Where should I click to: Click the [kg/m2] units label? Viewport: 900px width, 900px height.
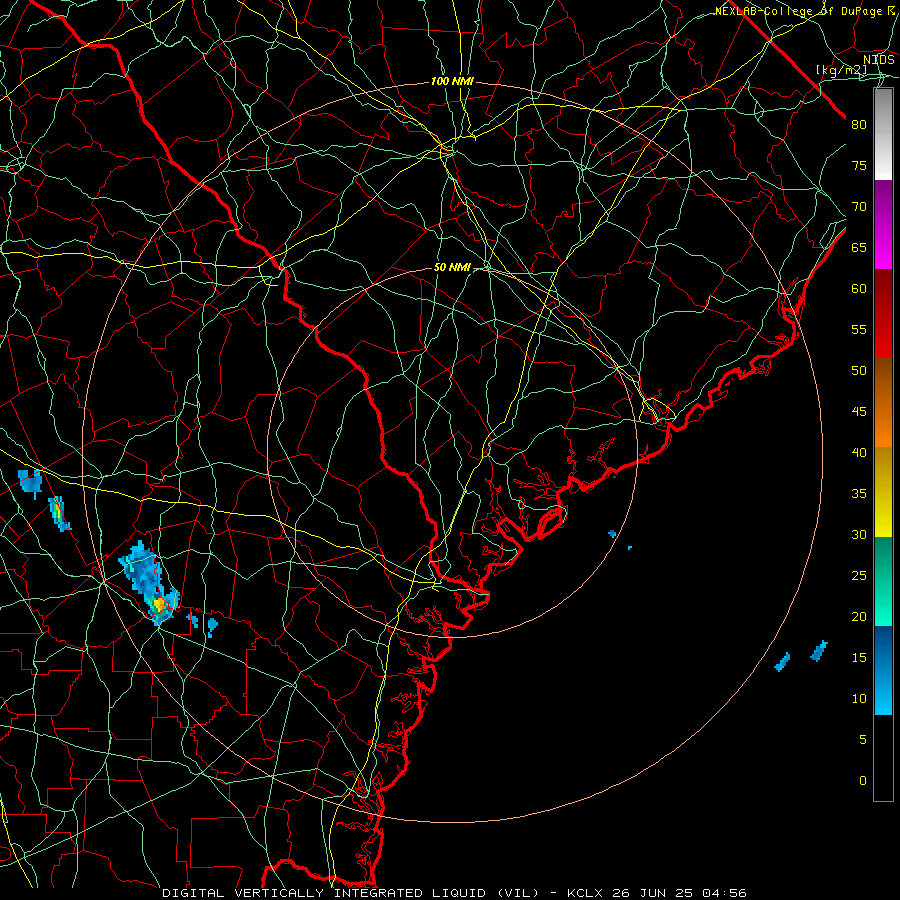pyautogui.click(x=841, y=70)
